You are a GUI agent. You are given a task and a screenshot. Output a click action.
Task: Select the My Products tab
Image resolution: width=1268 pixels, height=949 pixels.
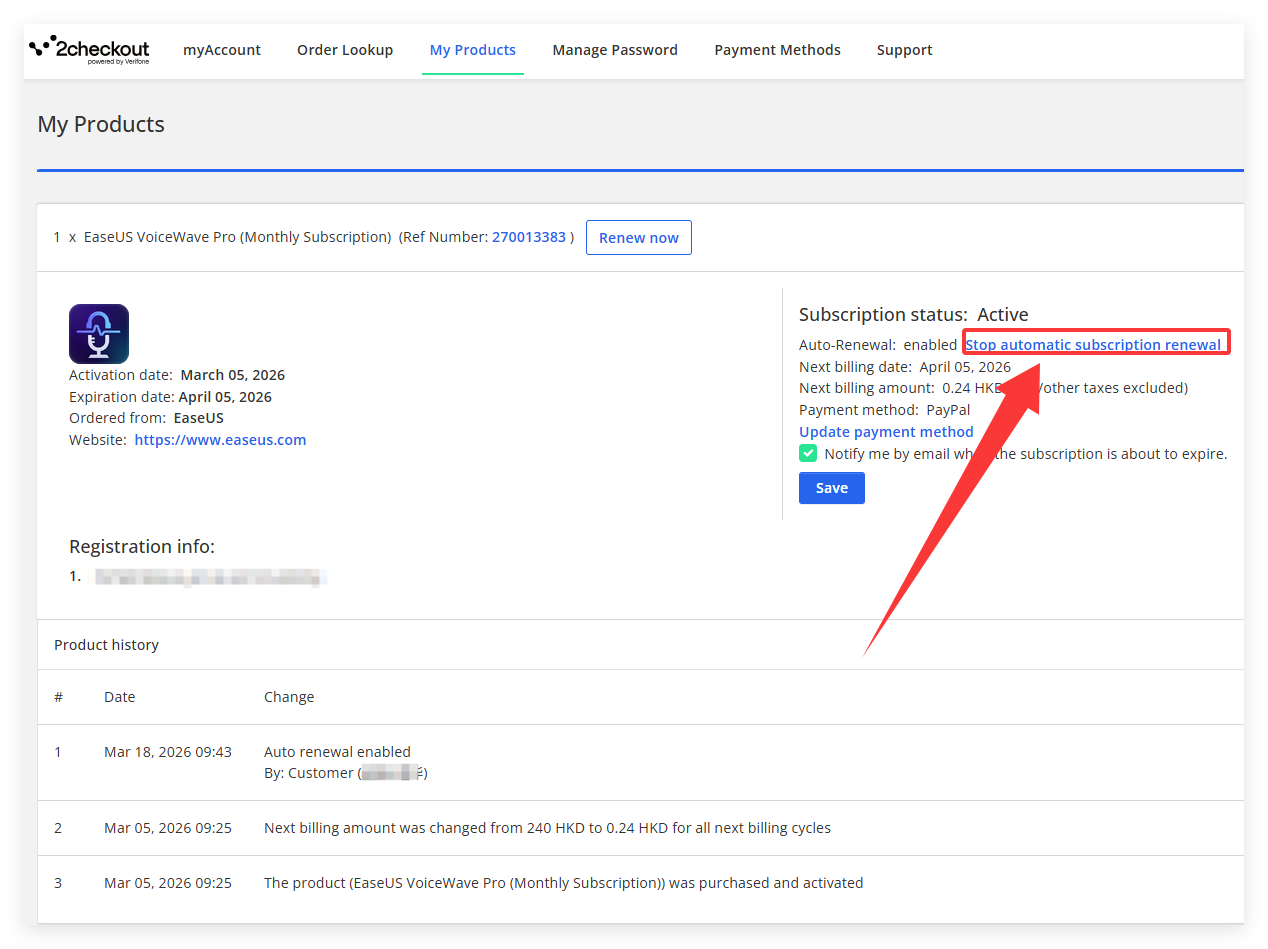(472, 50)
